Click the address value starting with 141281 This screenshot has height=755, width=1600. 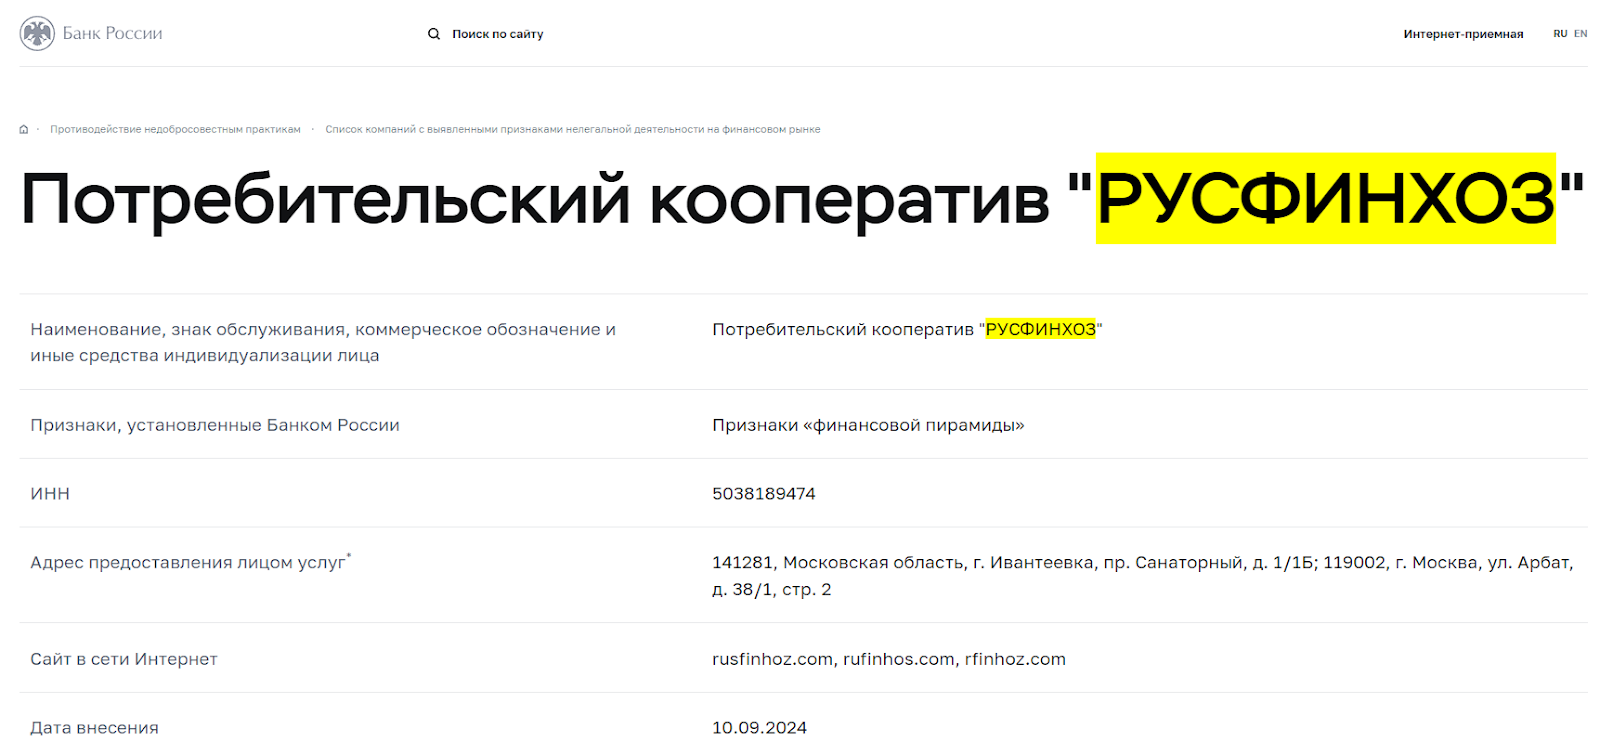[x=1143, y=576]
